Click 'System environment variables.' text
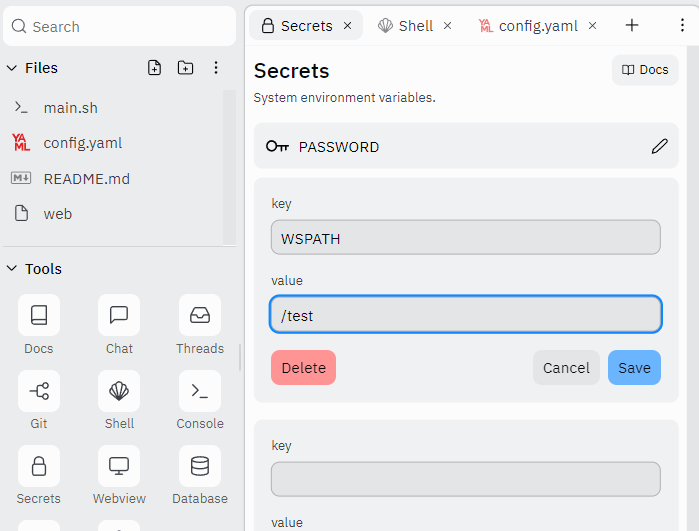The width and height of the screenshot is (699, 531). coord(344,97)
